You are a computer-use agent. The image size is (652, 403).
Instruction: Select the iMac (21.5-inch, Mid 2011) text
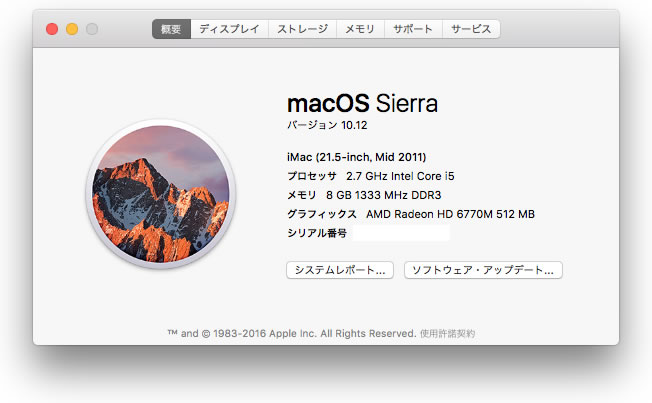[357, 157]
